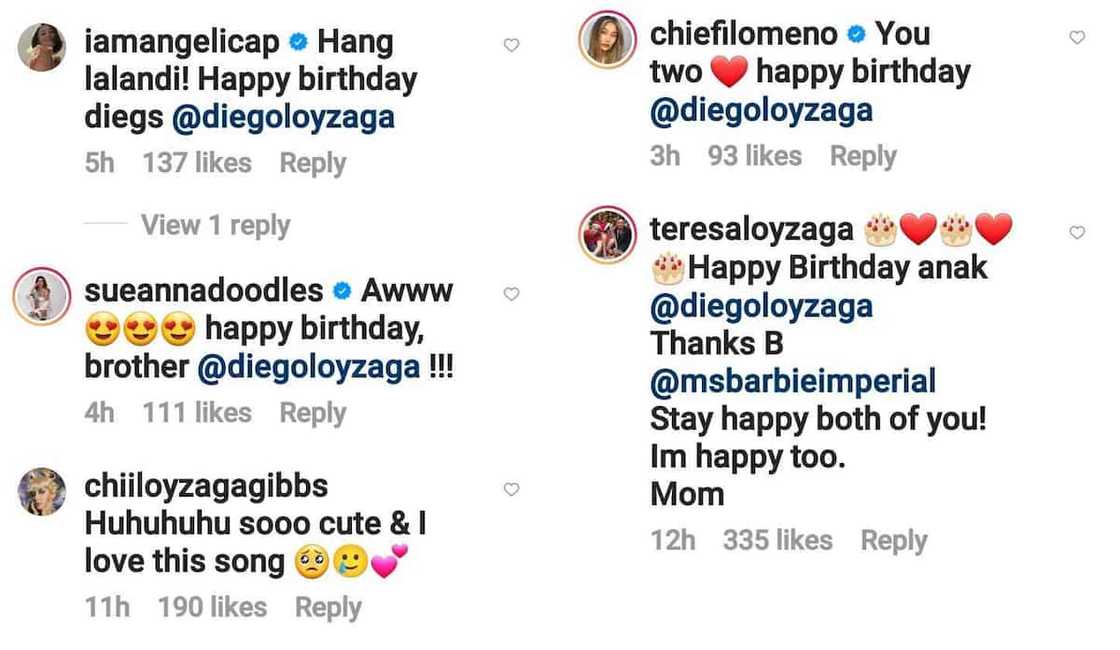Open chiiloyzagagibbs username link

click(x=208, y=486)
